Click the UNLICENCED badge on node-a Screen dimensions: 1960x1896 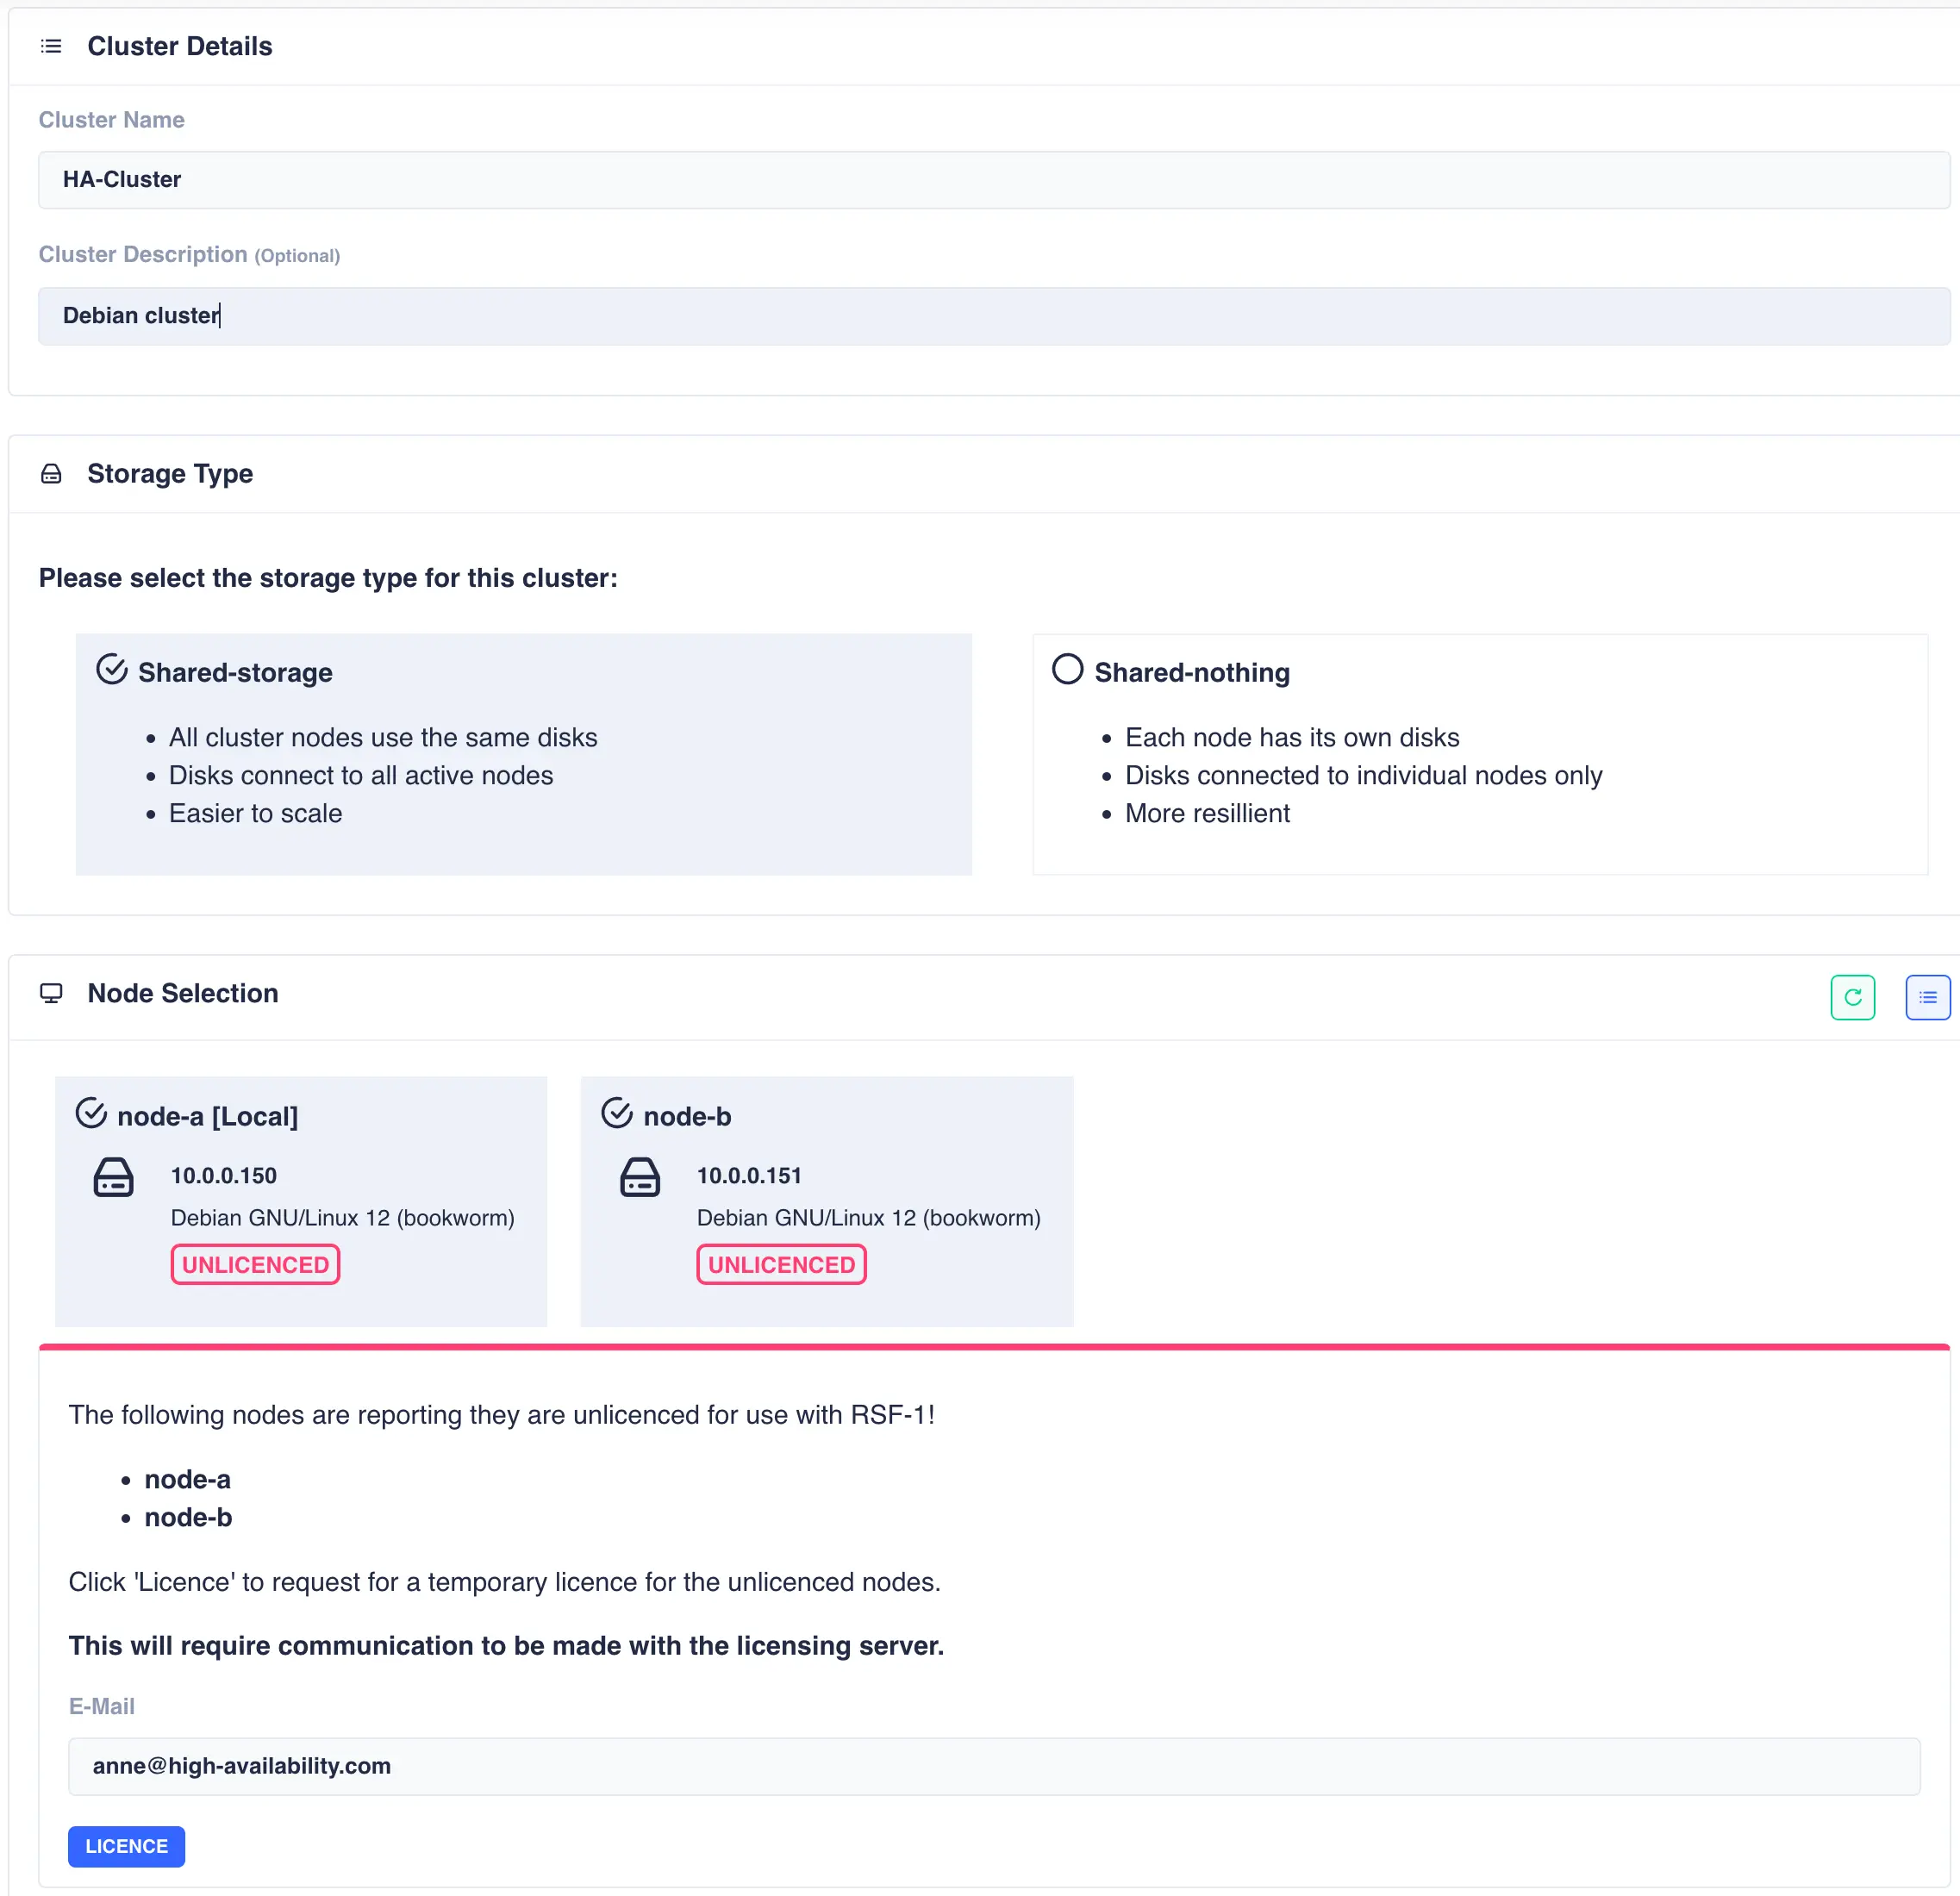pos(255,1264)
